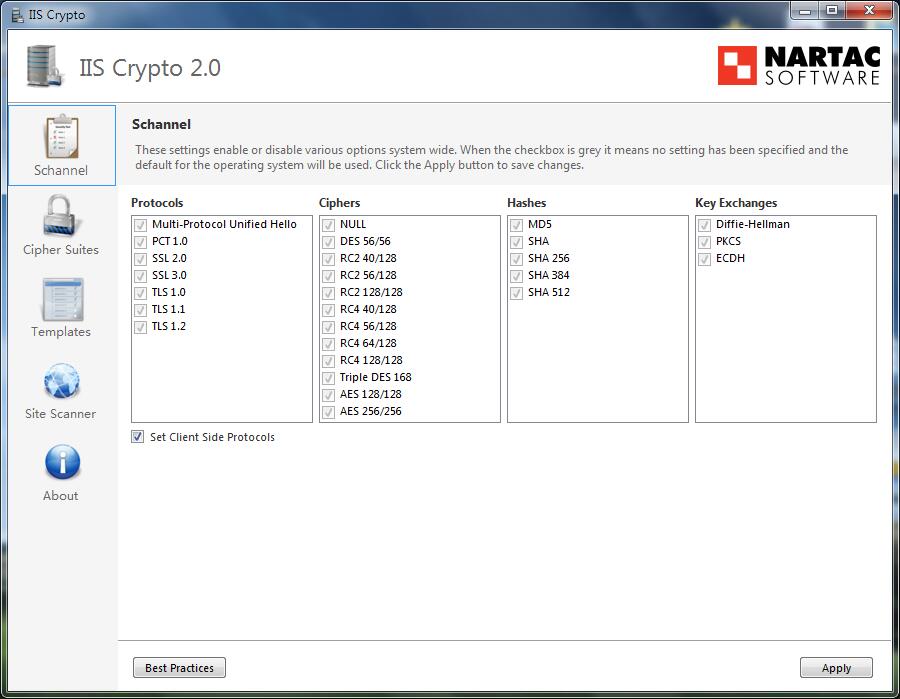Open Cipher Suites padlock icon
Screen dimensions: 900x699
coord(61,217)
